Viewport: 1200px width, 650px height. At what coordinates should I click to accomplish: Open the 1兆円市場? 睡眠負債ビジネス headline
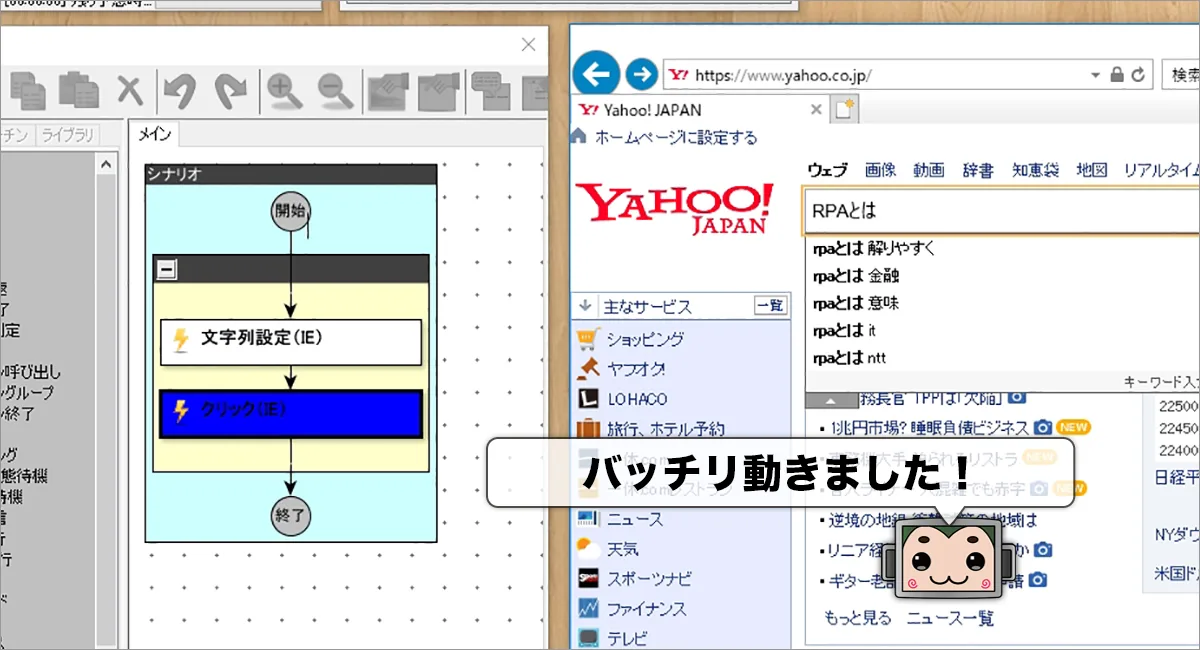[x=929, y=428]
